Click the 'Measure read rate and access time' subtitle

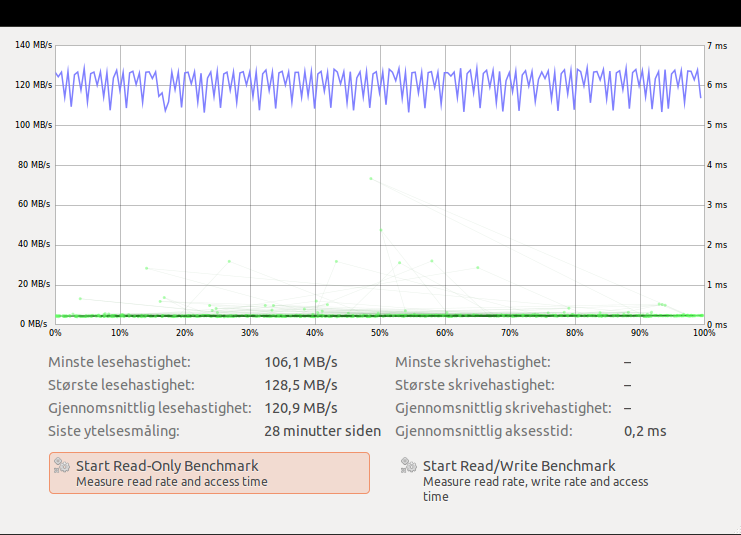[x=172, y=482]
